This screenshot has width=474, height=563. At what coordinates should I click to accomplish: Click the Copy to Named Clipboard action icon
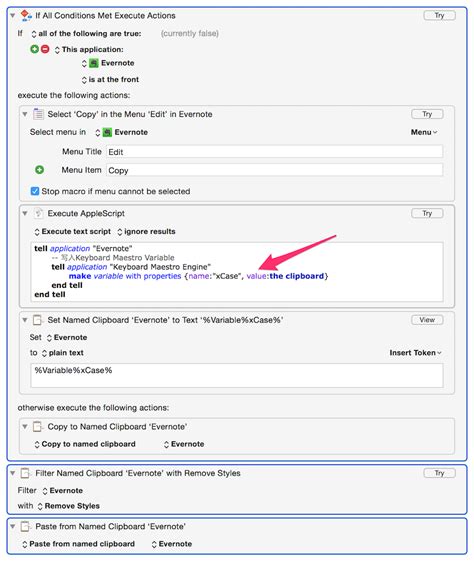[x=38, y=427]
